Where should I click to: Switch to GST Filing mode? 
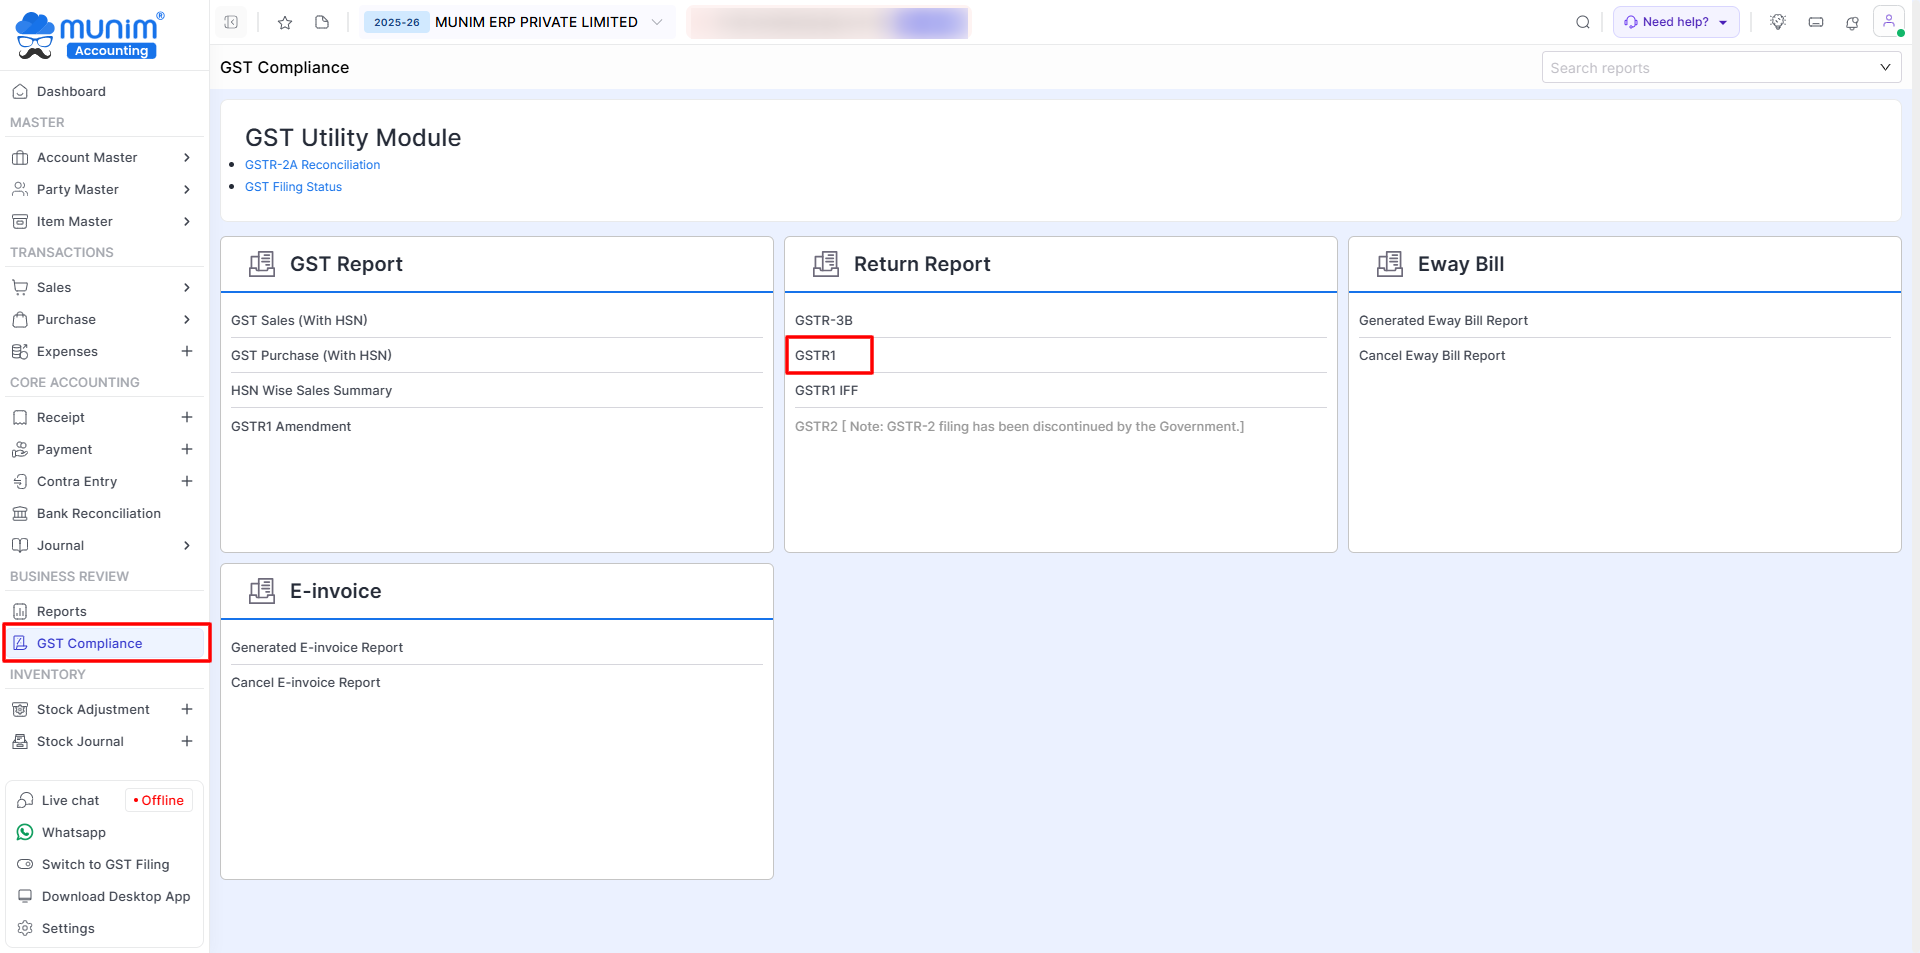tap(105, 864)
